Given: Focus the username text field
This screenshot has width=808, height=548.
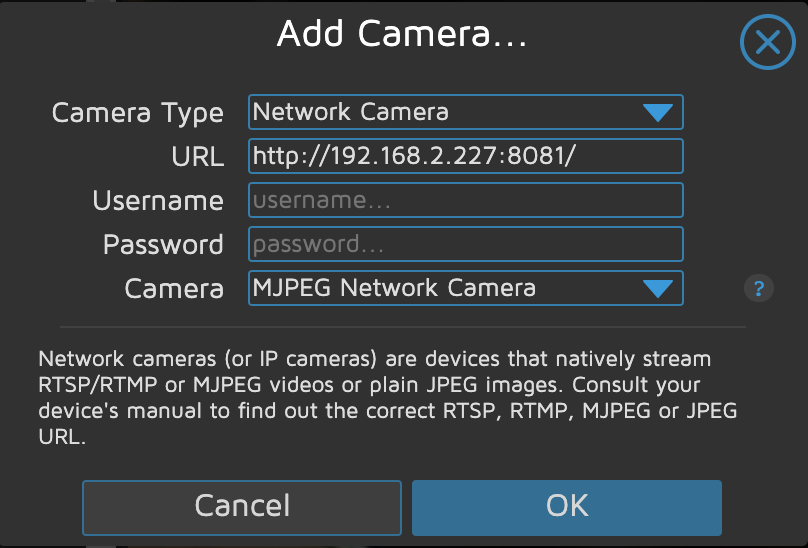Looking at the screenshot, I should tap(465, 200).
